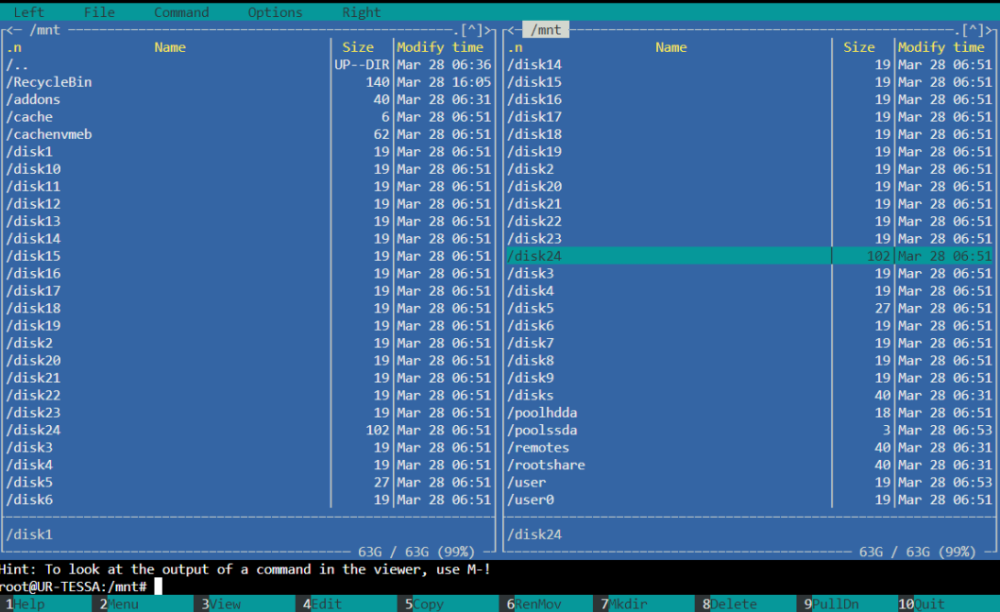The image size is (1000, 612).
Task: Open the Left menu
Action: 29,12
